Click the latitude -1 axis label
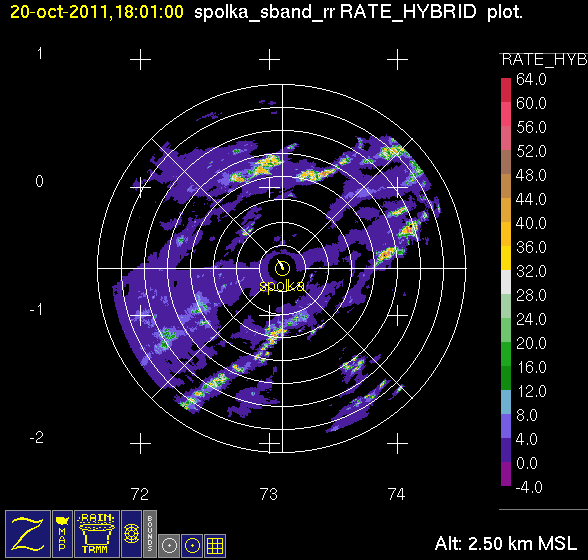Image resolution: width=588 pixels, height=560 pixels. click(36, 310)
